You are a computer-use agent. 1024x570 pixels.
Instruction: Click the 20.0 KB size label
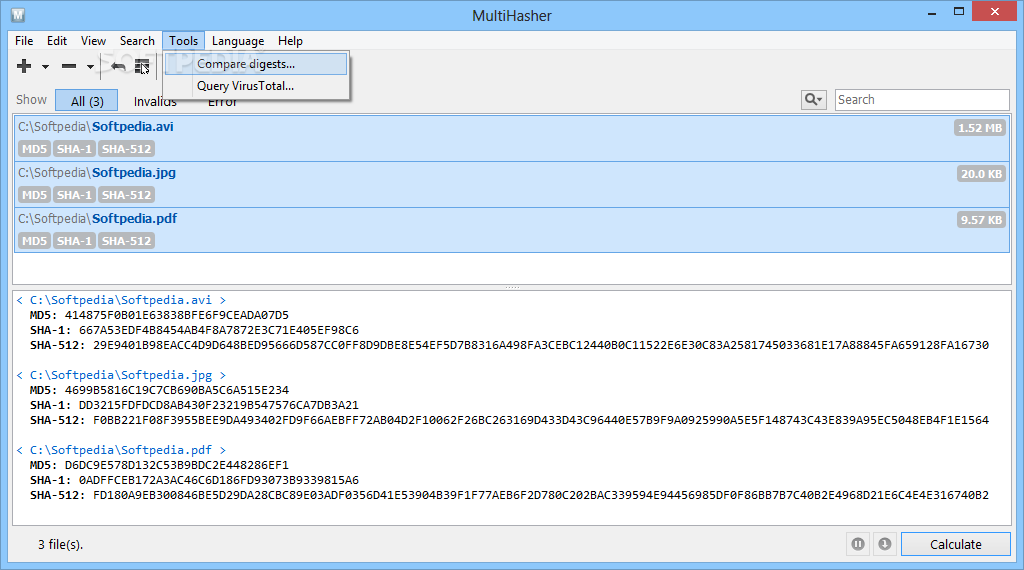(x=981, y=174)
